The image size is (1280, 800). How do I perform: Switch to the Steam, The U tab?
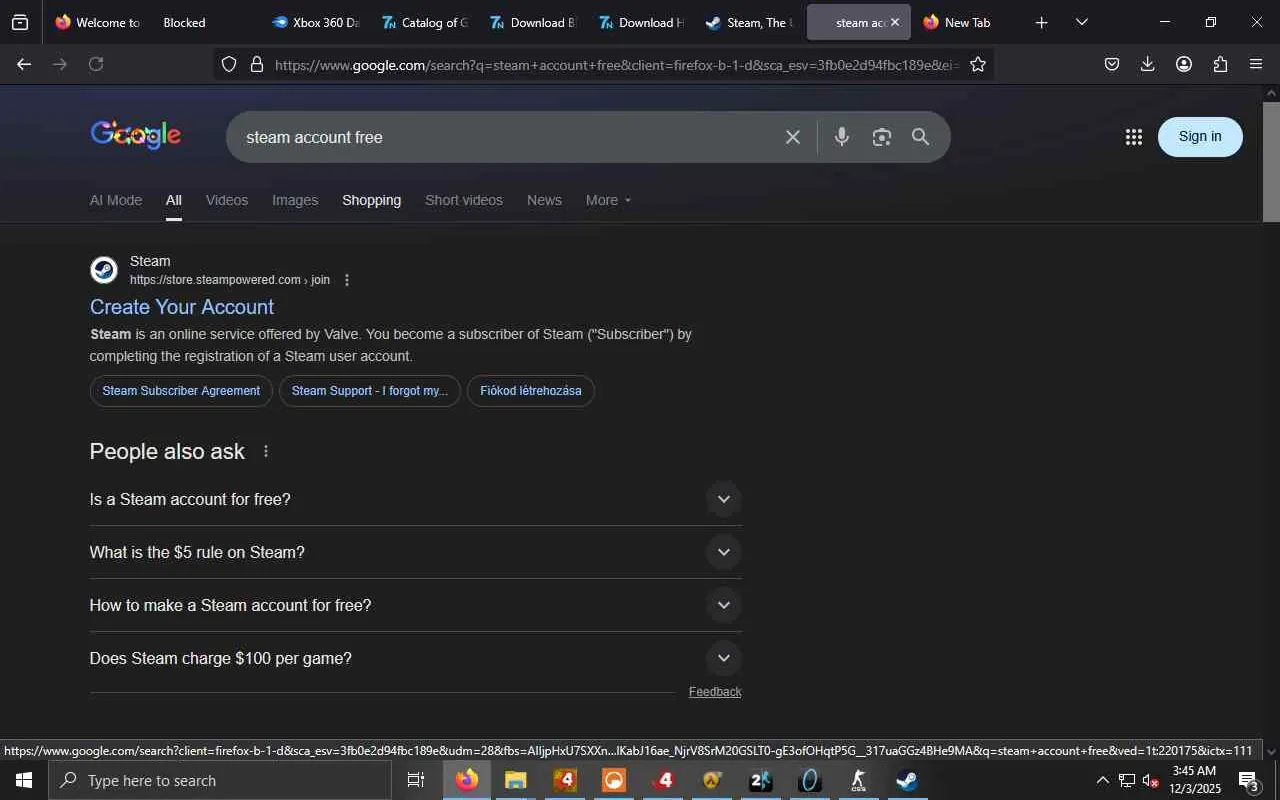(x=750, y=22)
